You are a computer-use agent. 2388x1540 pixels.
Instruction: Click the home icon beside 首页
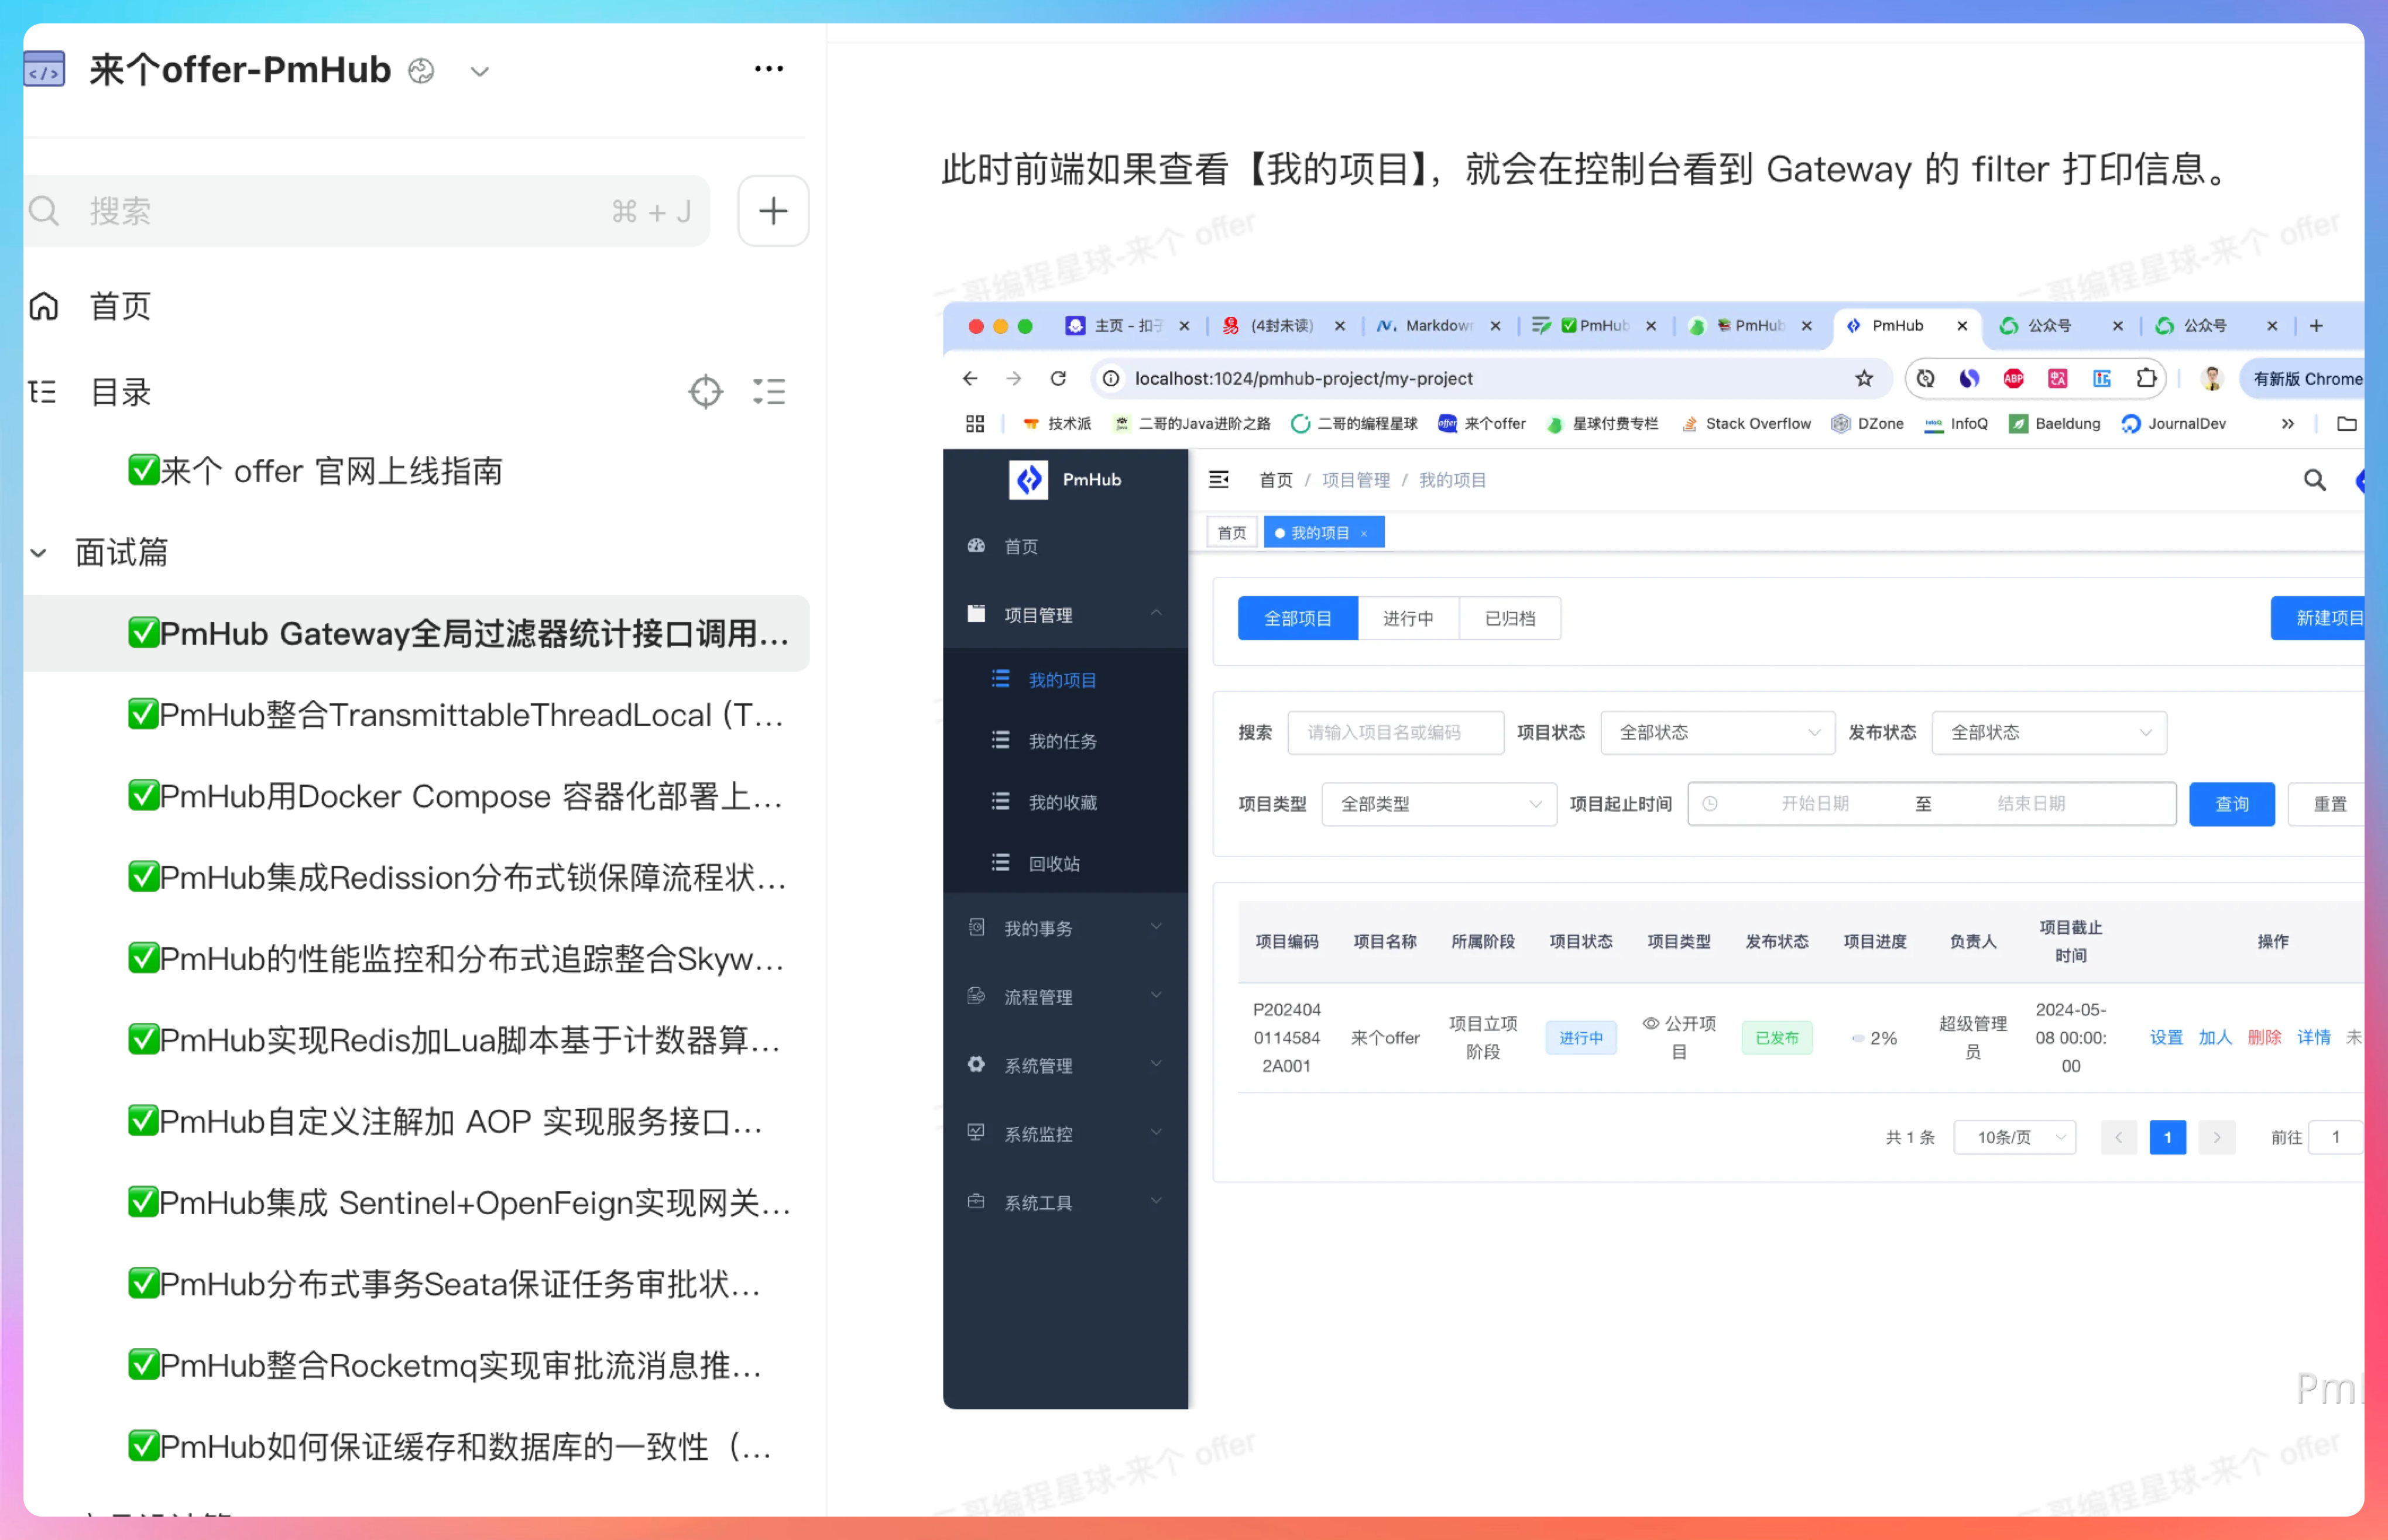coord(44,306)
